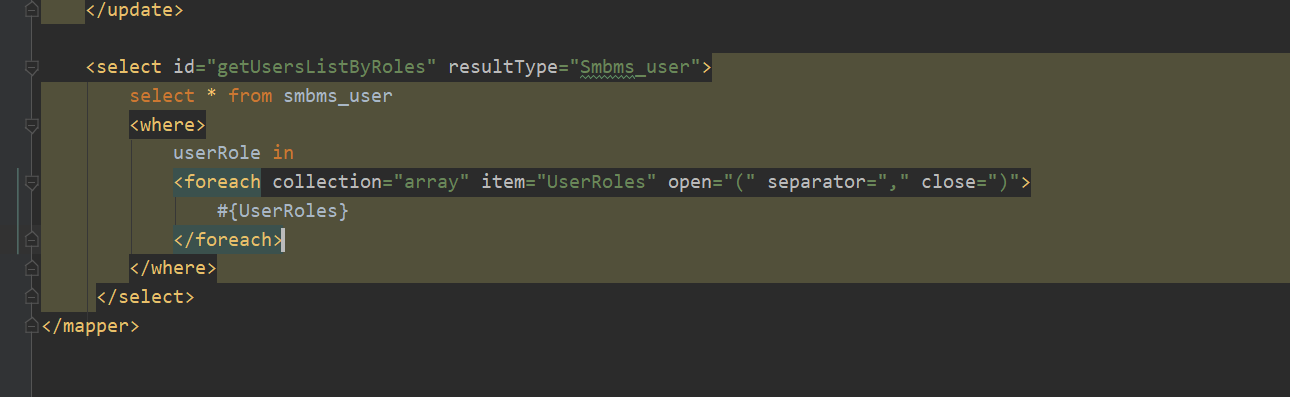Collapse the where tag fold marker
1290x397 pixels.
(x=31, y=126)
